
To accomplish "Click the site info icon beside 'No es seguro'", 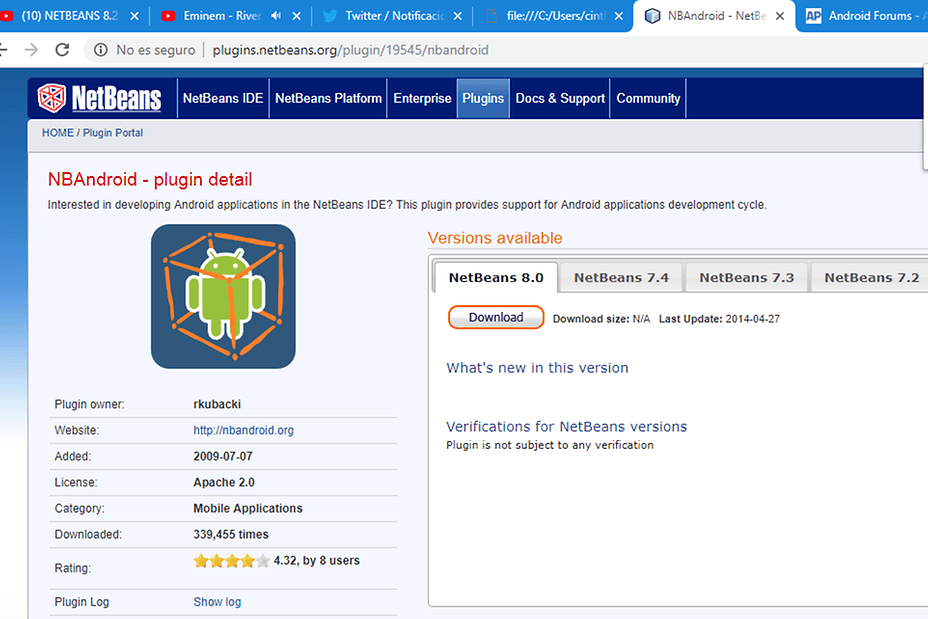I will 101,50.
